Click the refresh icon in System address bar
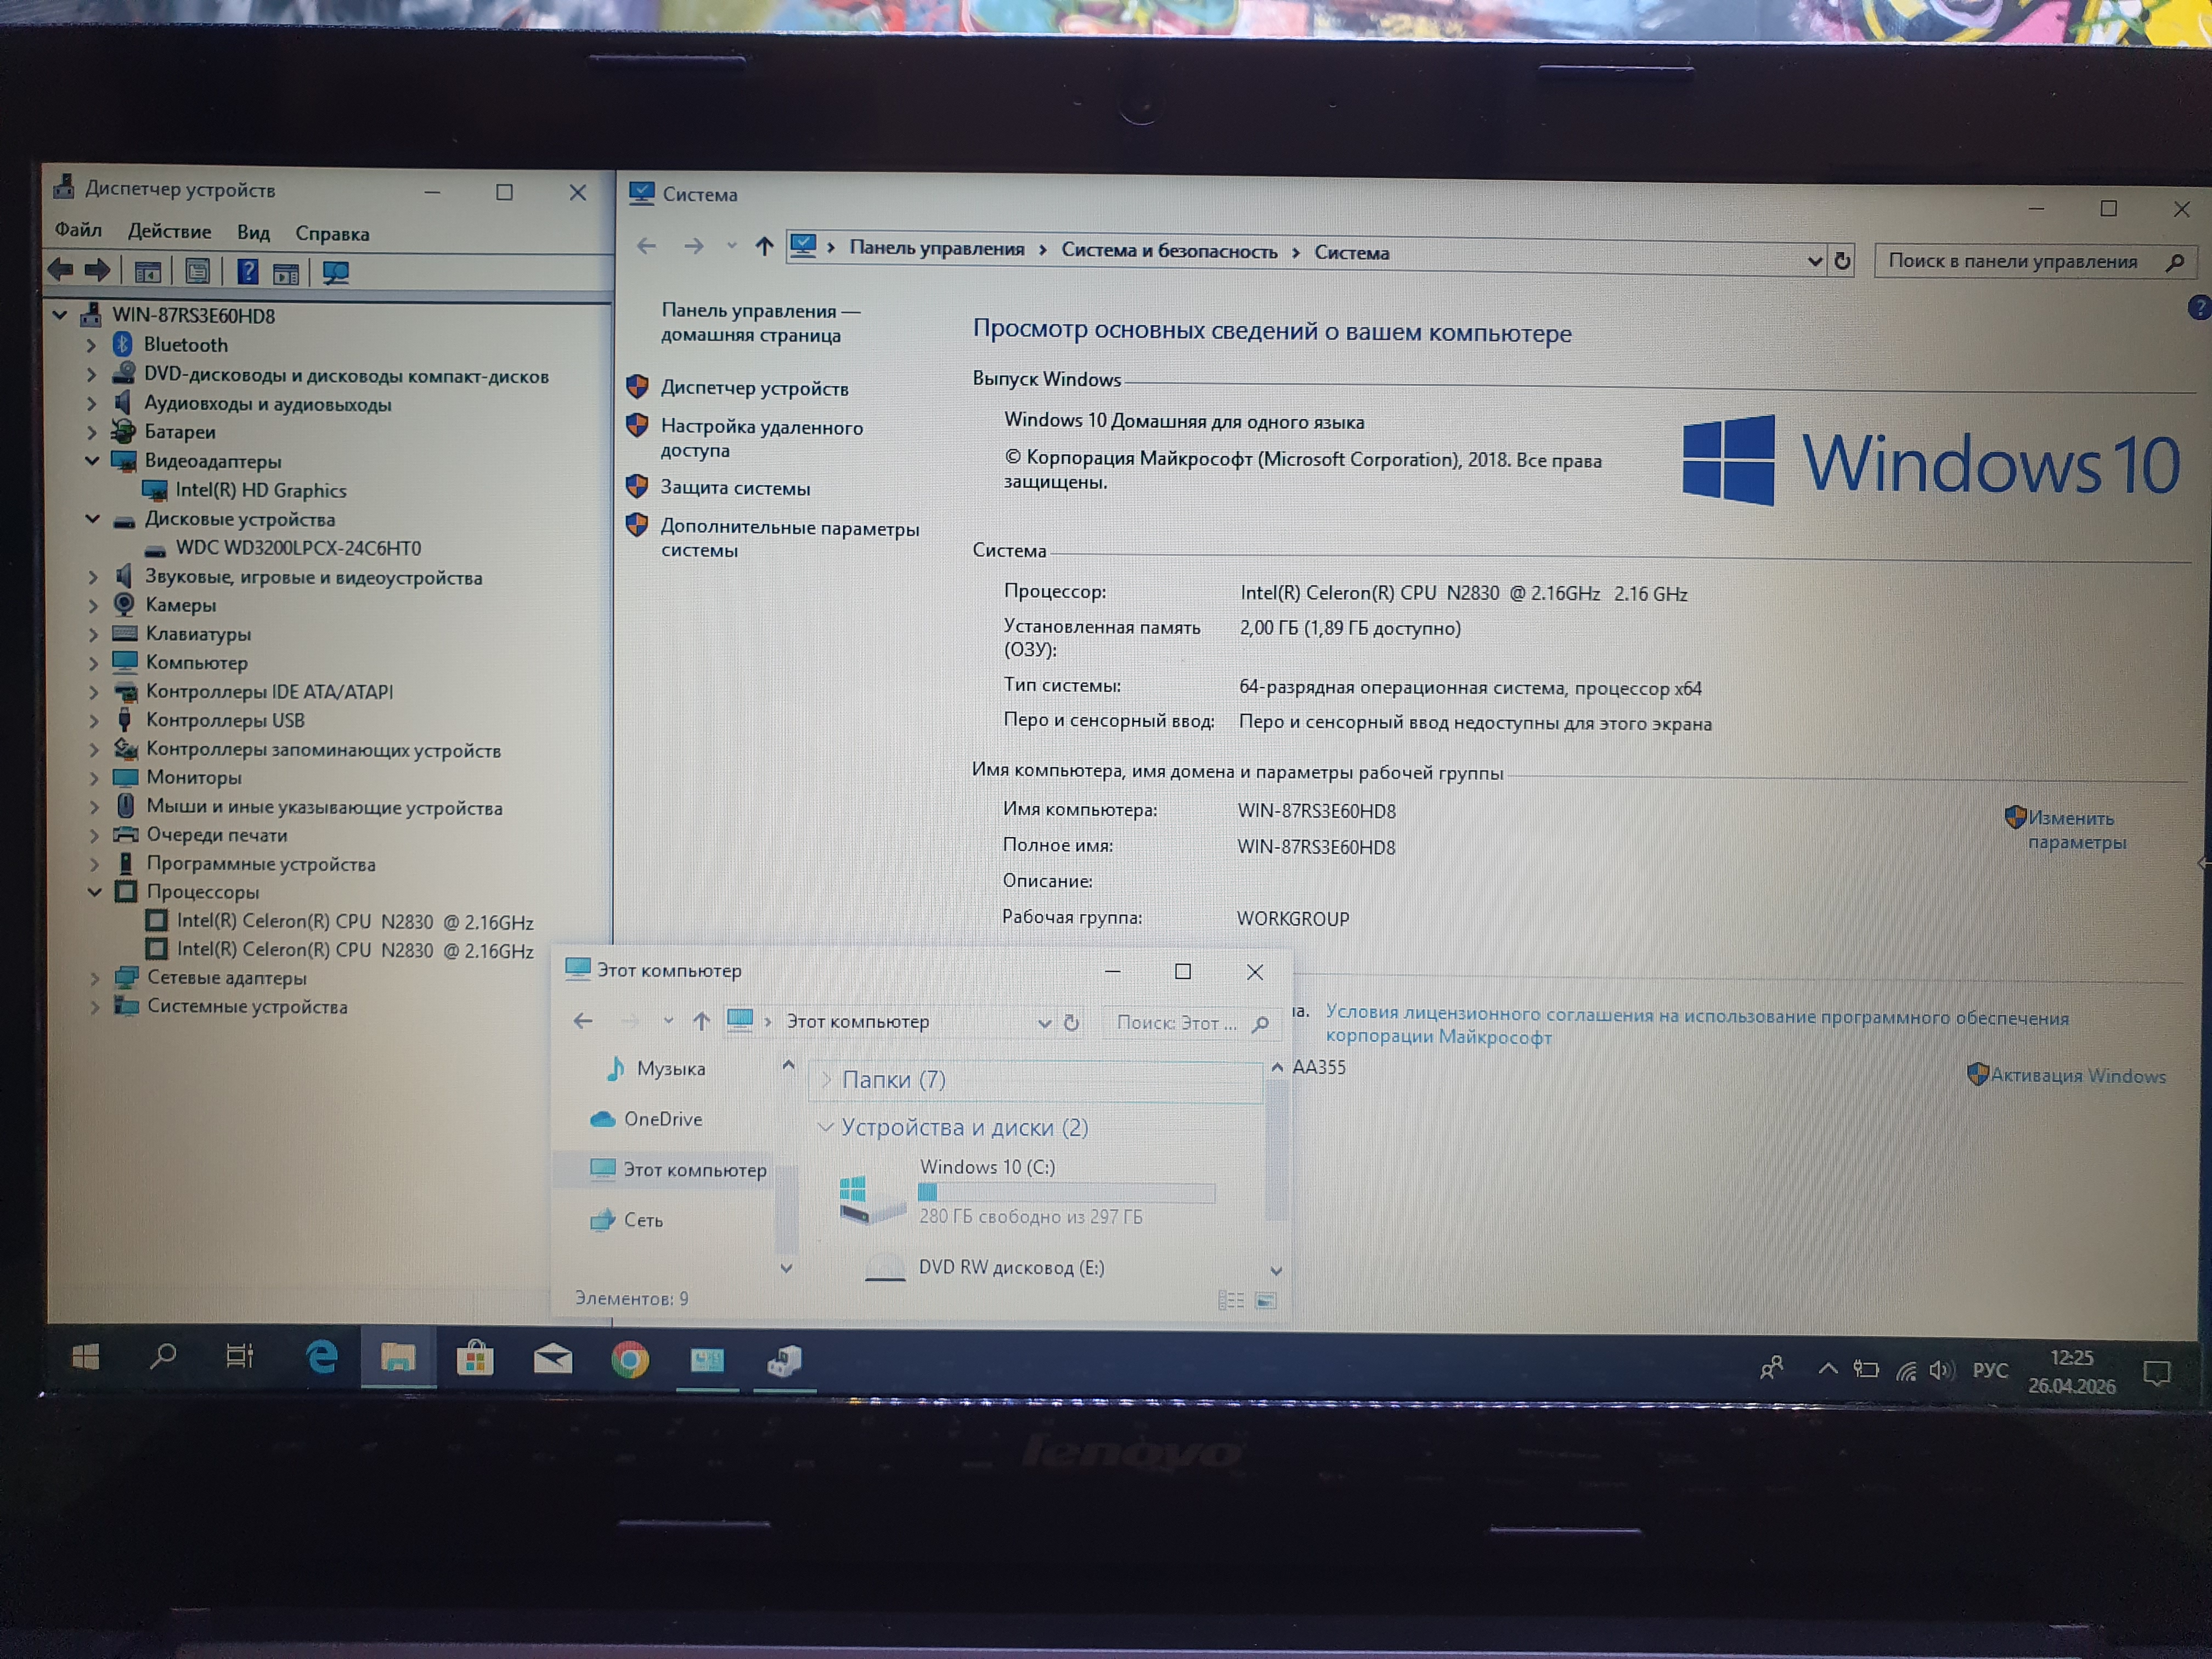This screenshot has width=2212, height=1659. tap(1842, 261)
